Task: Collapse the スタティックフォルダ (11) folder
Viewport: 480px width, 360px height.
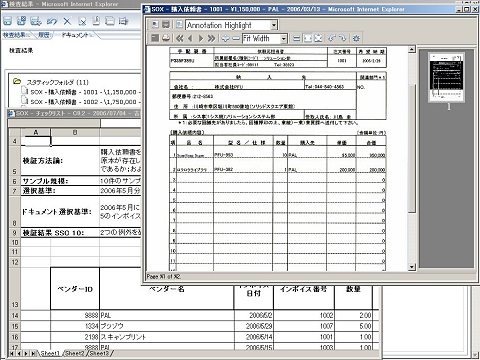Action: 17,81
